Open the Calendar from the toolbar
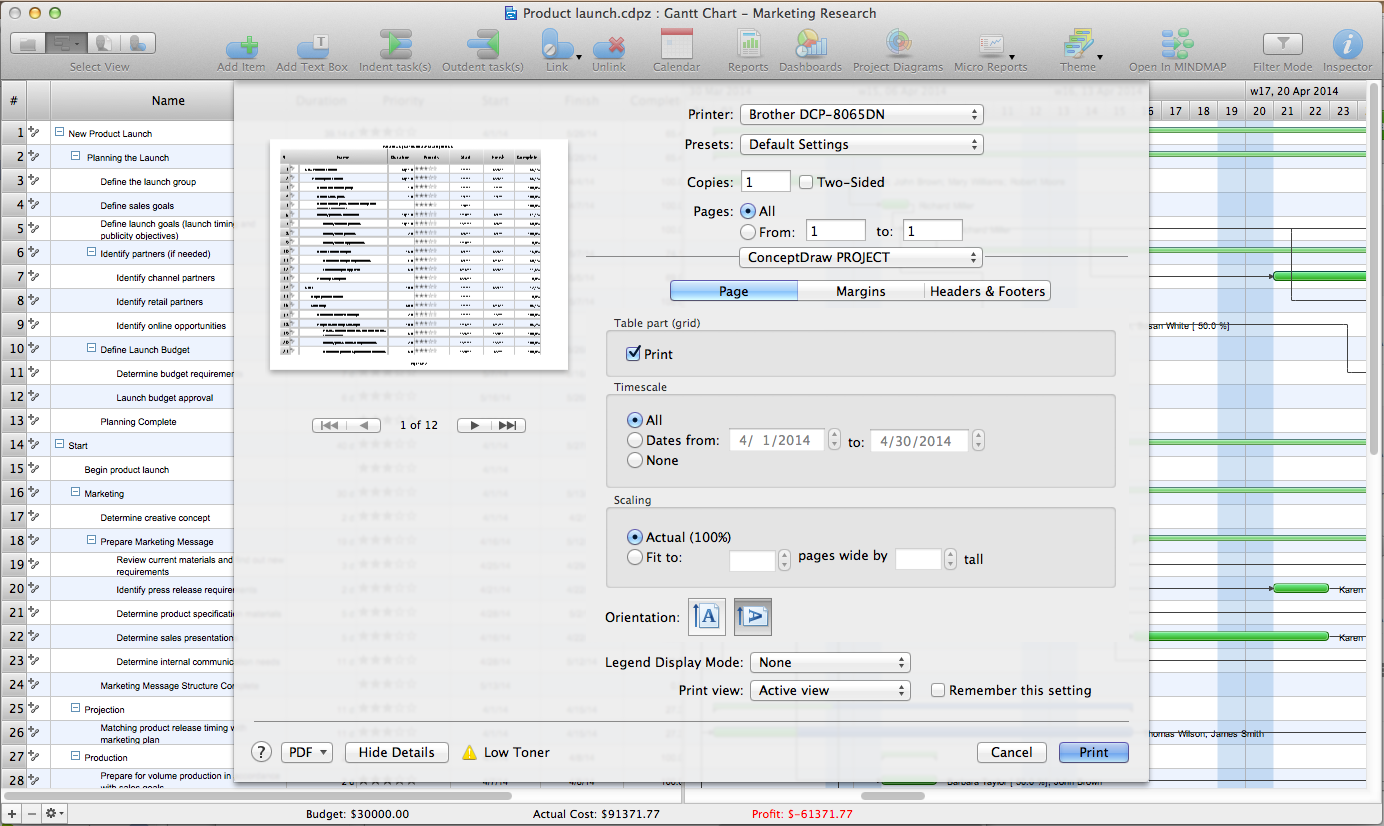Viewport: 1384px width, 826px height. point(677,44)
